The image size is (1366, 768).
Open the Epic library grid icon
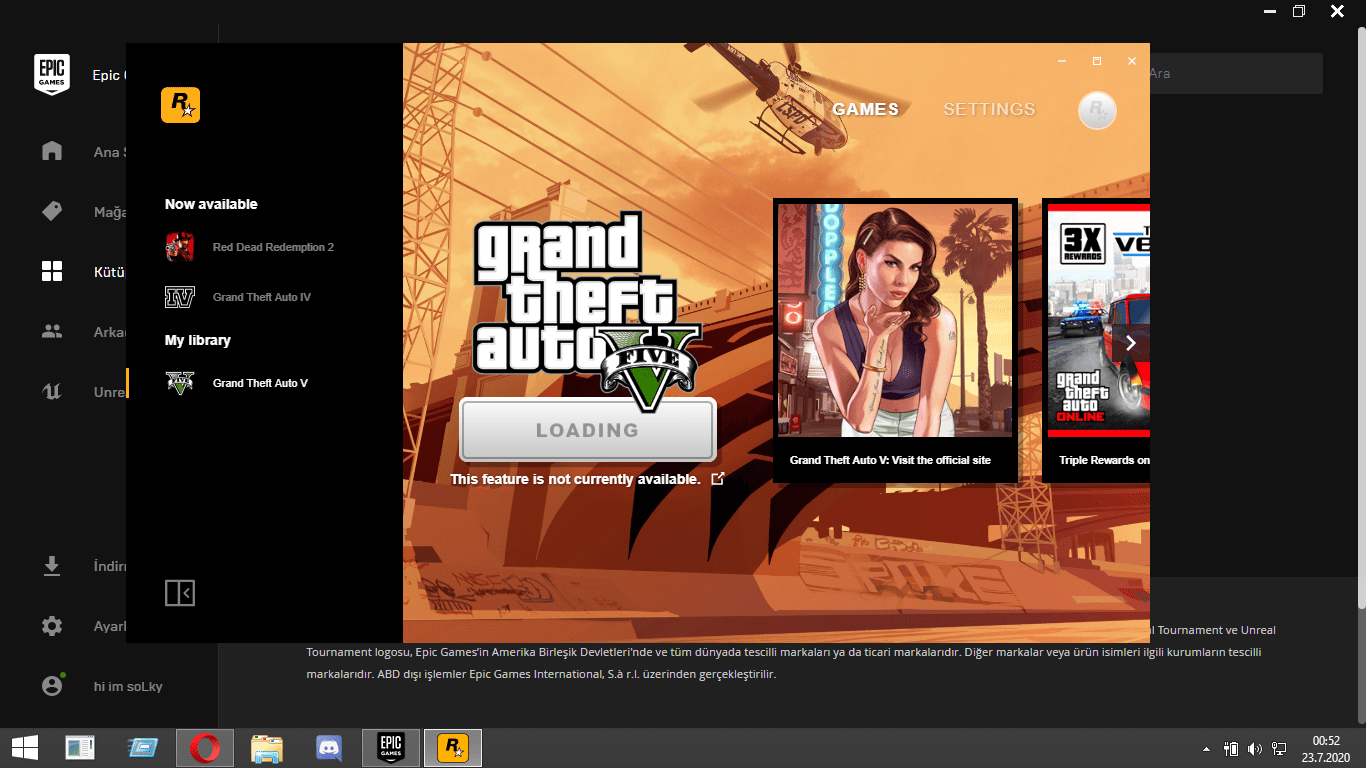(x=52, y=271)
